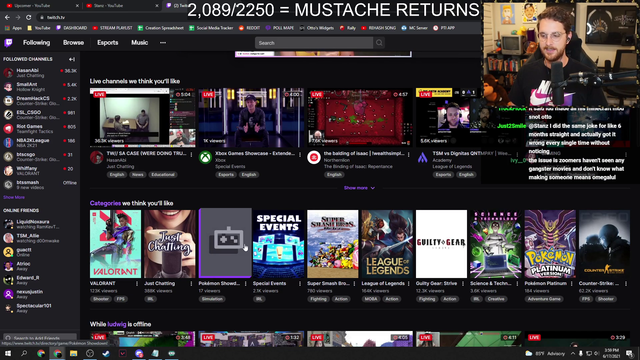Screen dimensions: 640x360
Task: Click HasanAbi's avatar under the first stream
Action: point(96,157)
